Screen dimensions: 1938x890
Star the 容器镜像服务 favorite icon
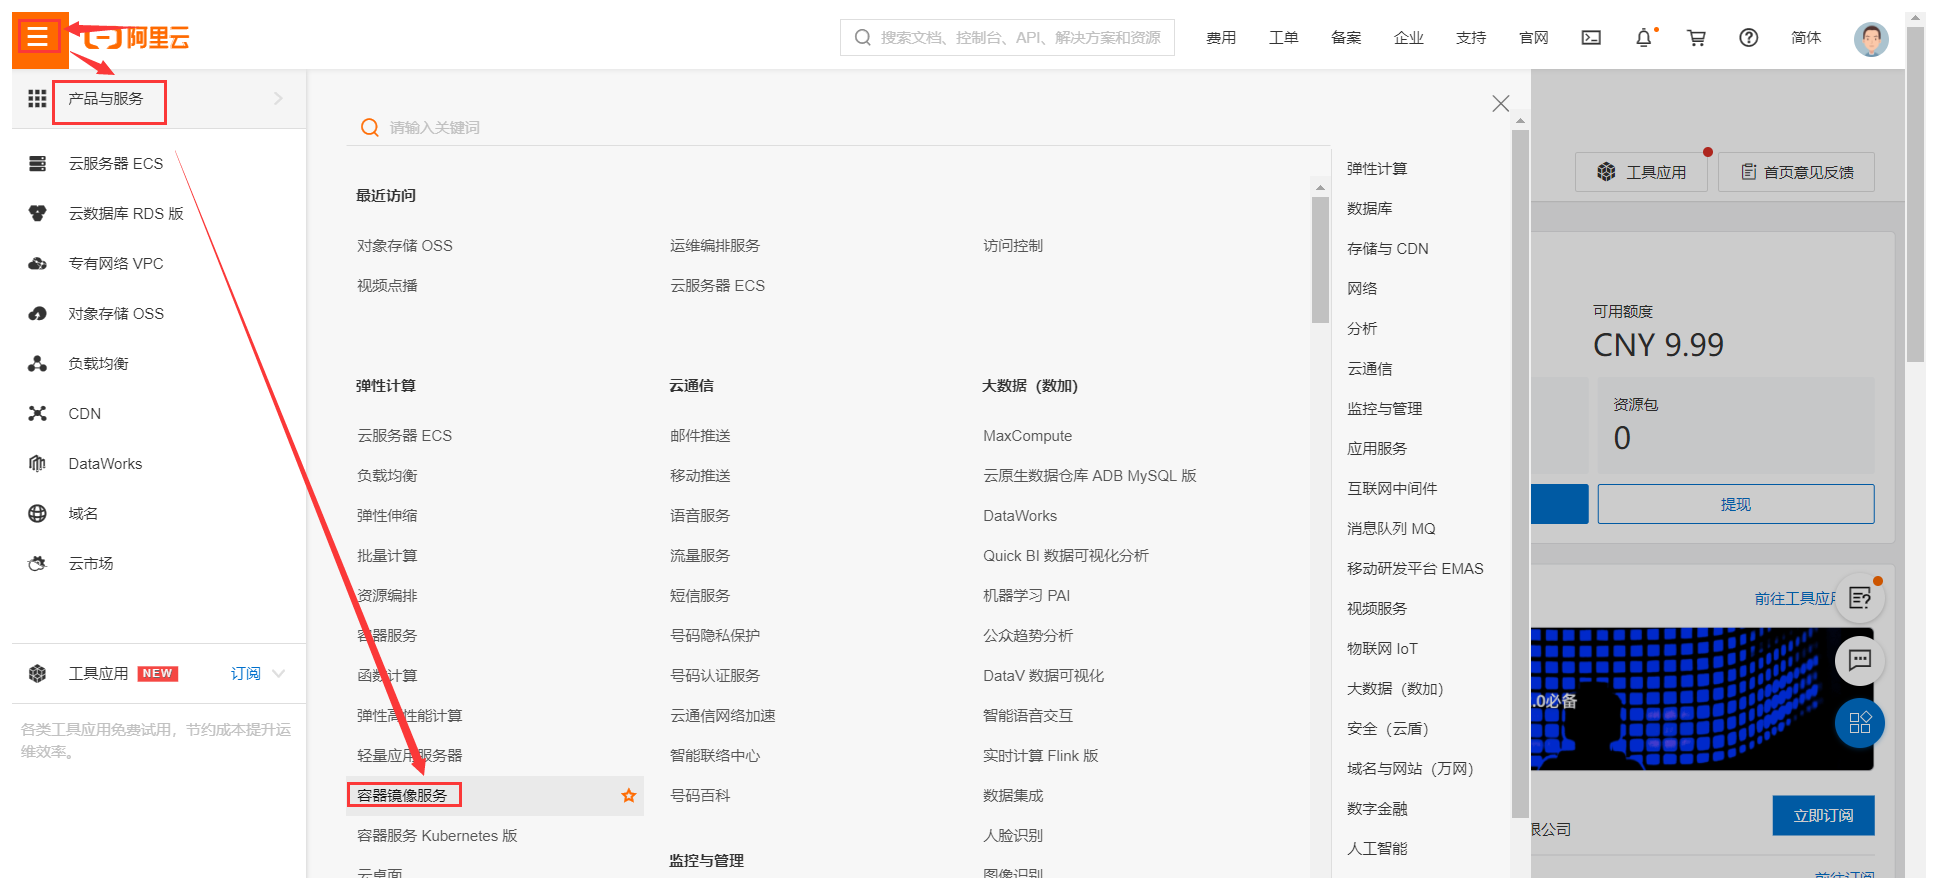[628, 795]
